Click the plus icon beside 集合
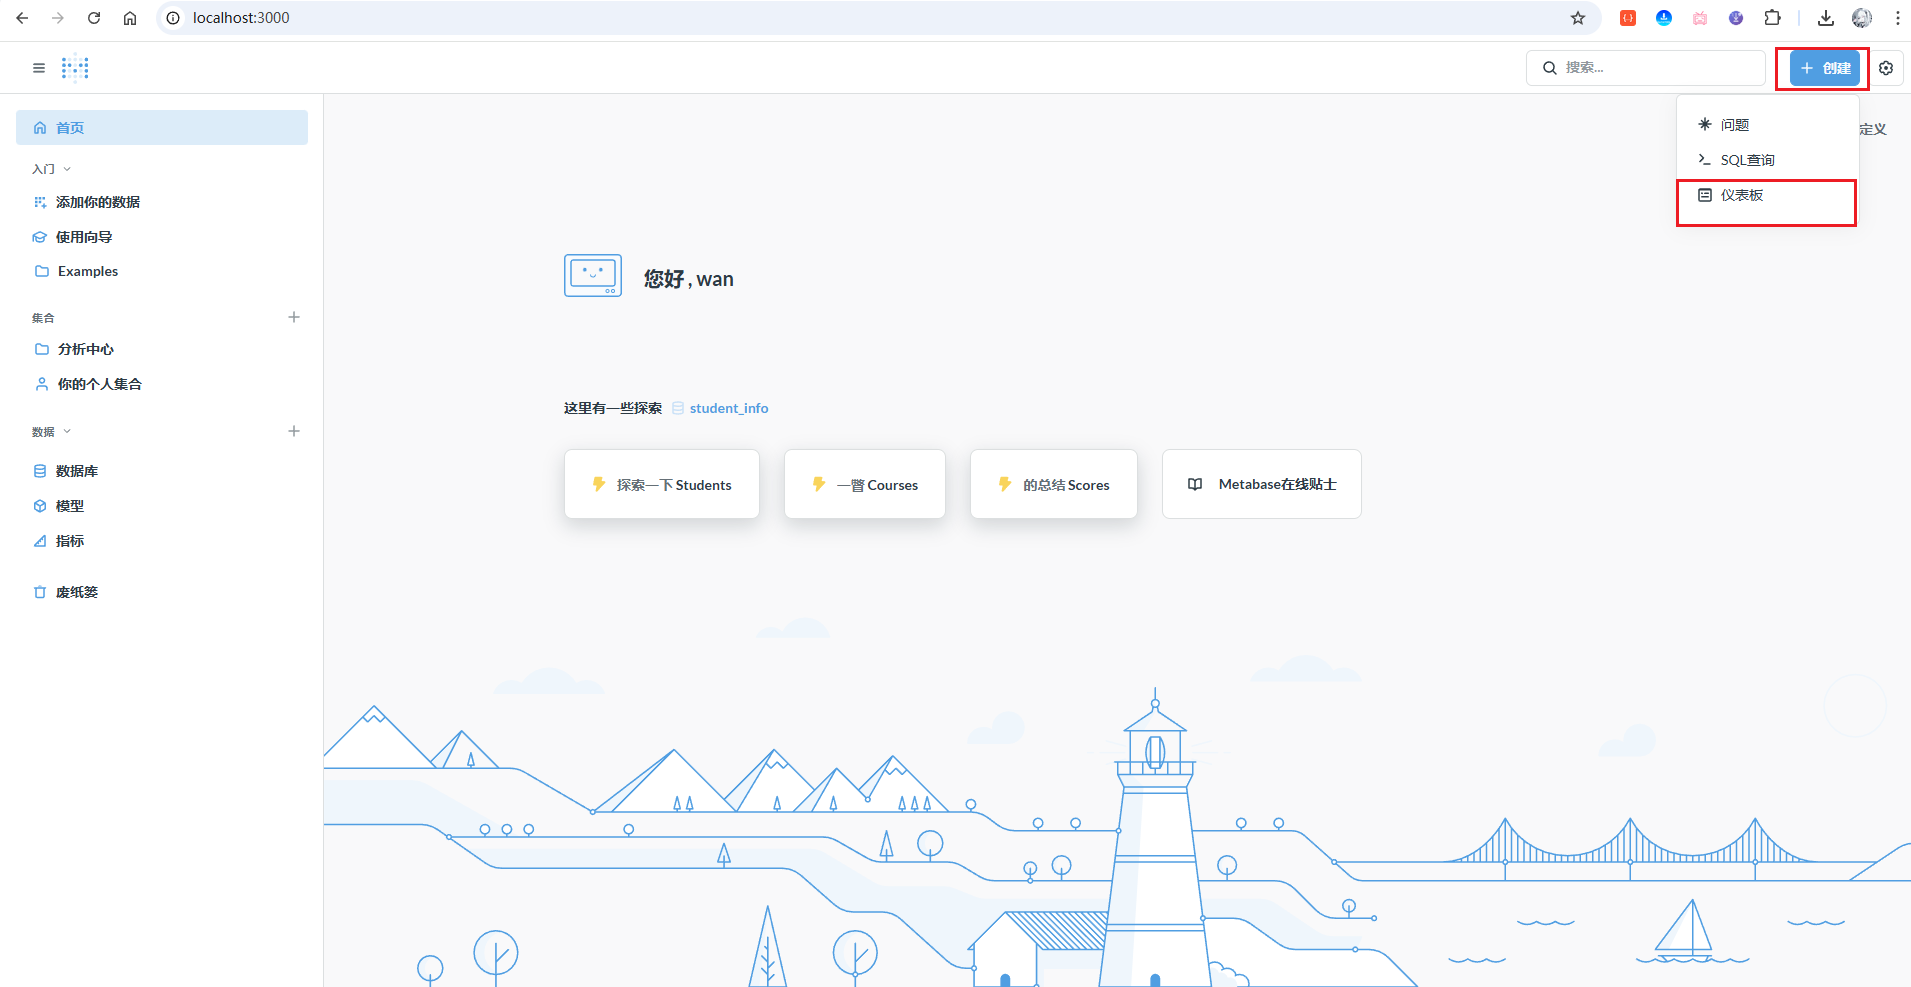Screen dimensions: 1911x987 pos(294,317)
